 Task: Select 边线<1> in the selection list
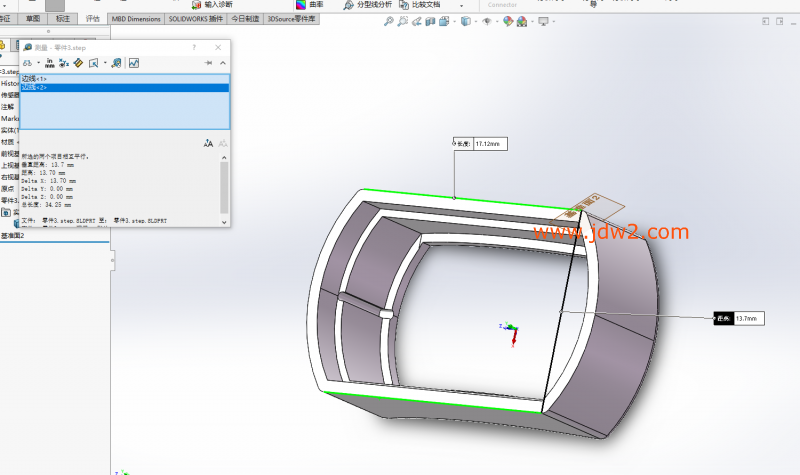34,78
